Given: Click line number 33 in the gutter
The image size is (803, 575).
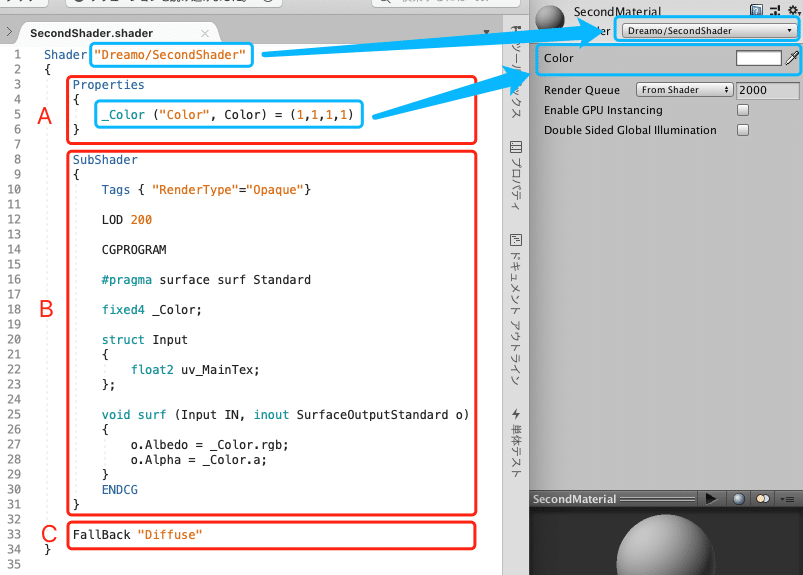Looking at the screenshot, I should [x=14, y=534].
